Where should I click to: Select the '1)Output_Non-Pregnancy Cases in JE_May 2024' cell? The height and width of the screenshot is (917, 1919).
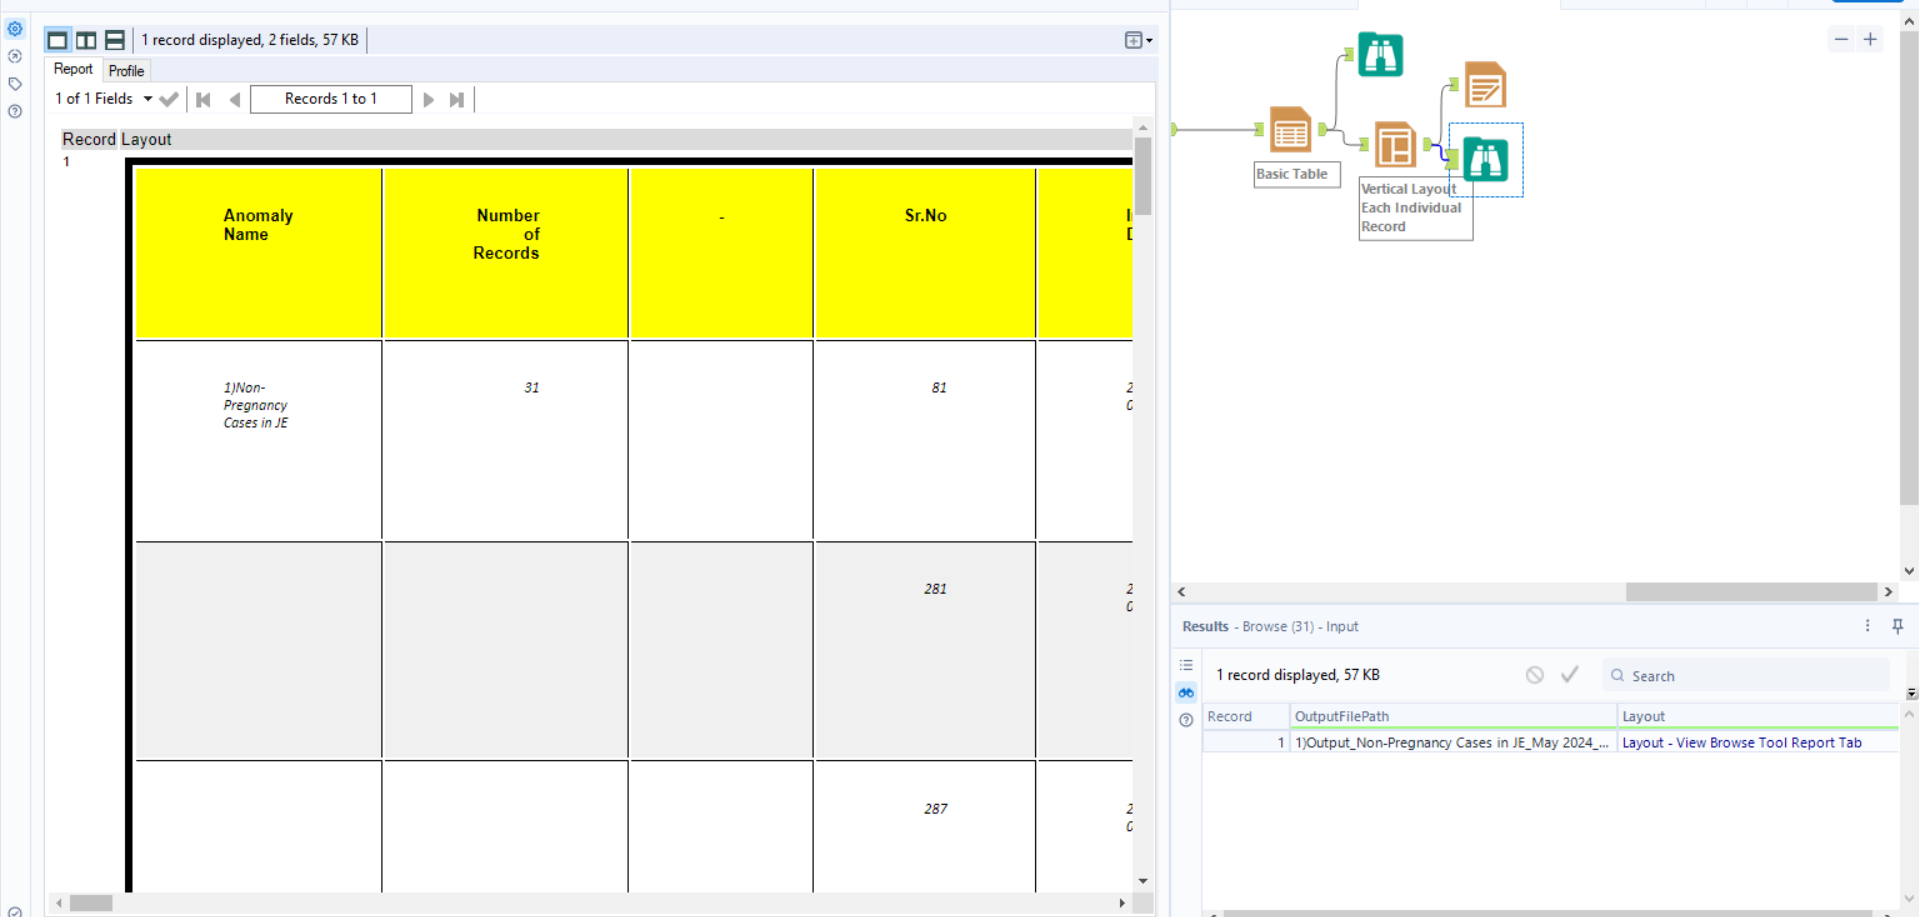tap(1453, 743)
